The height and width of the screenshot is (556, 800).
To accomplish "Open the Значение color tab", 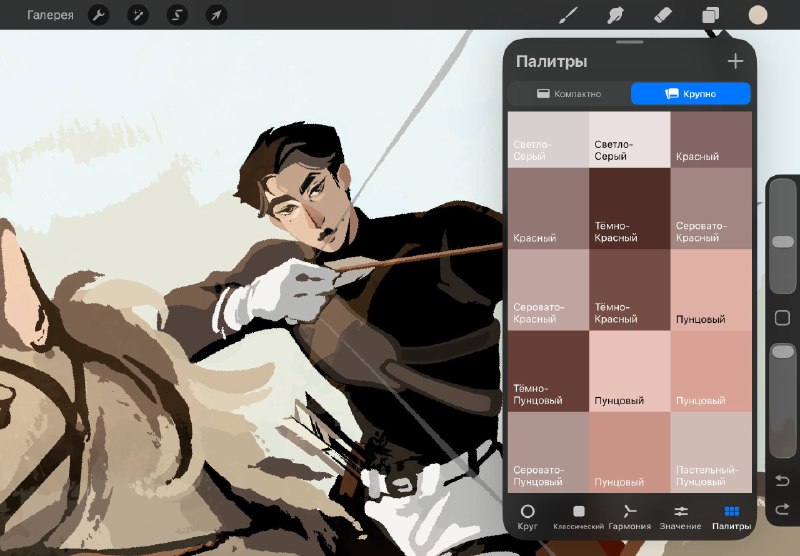I will point(681,517).
